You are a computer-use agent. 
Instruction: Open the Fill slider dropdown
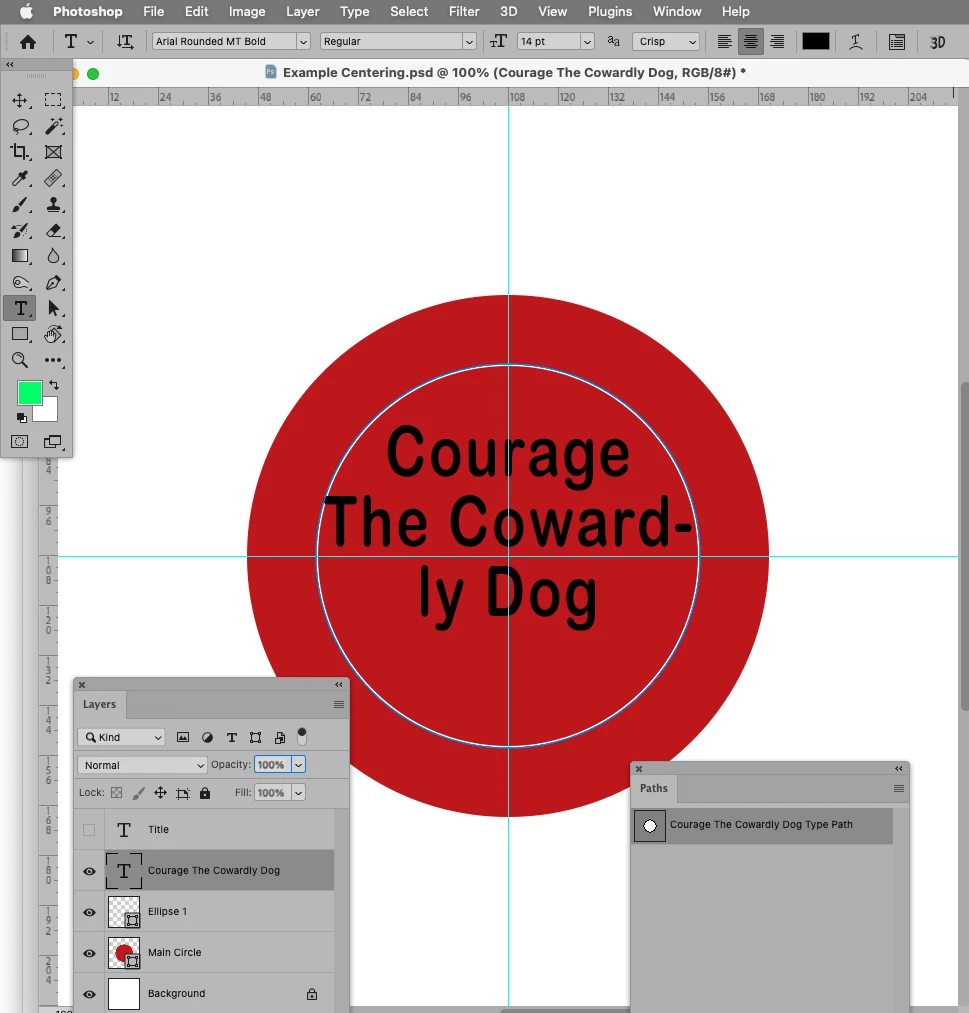(298, 793)
